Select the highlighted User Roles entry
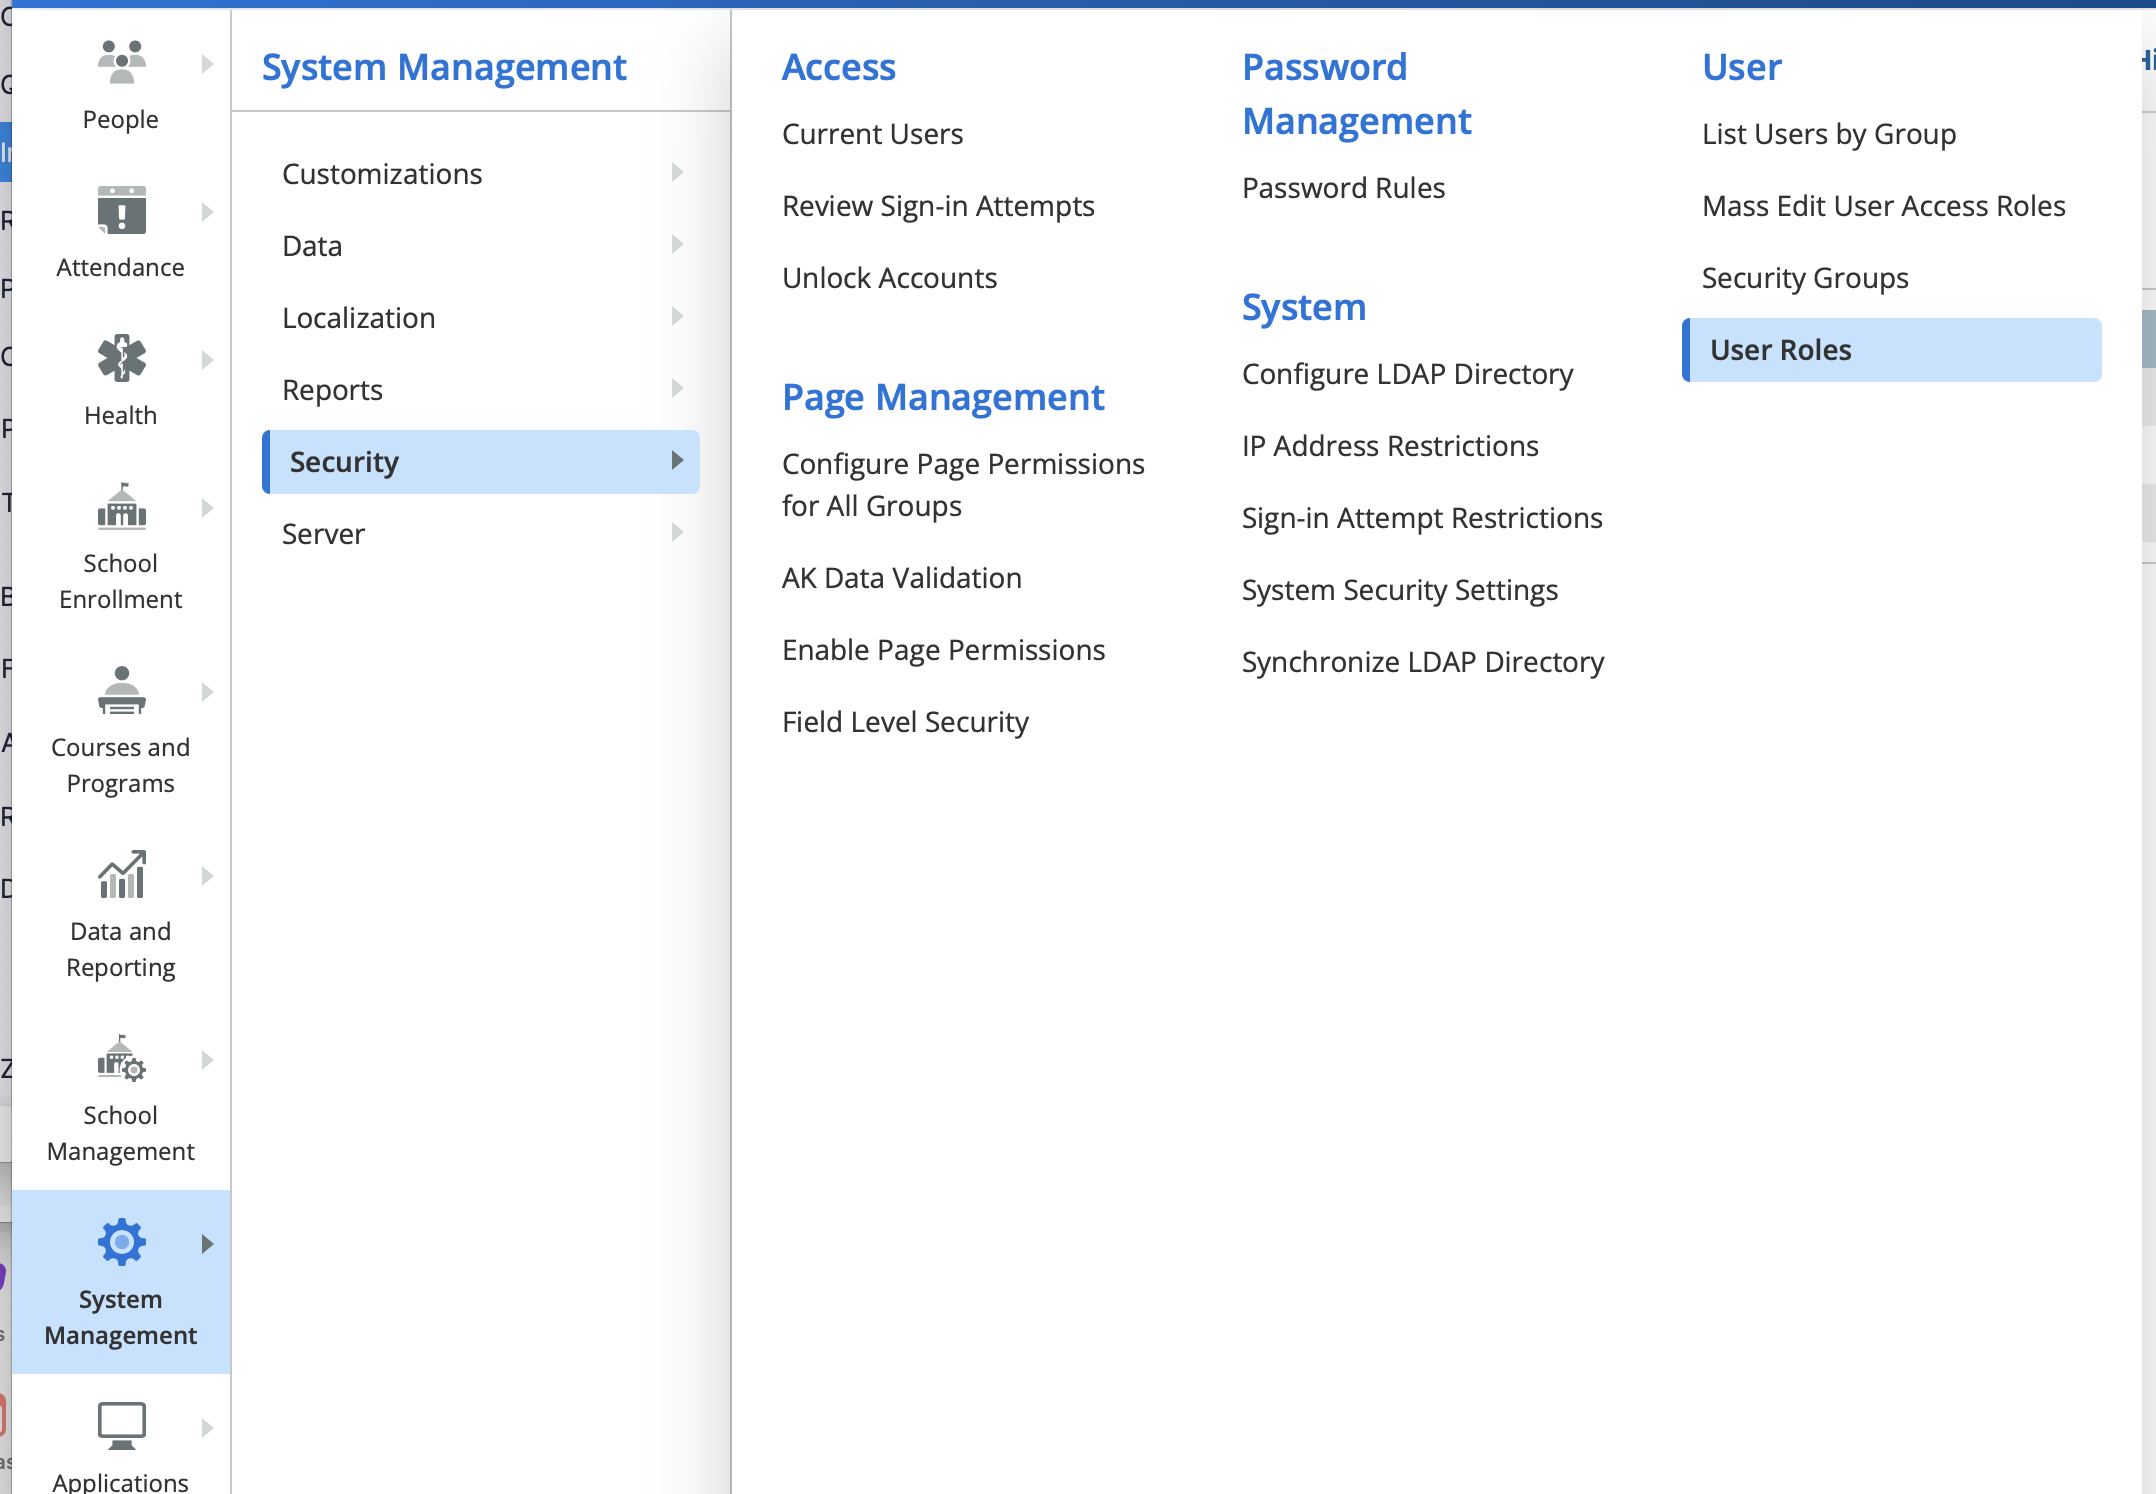The width and height of the screenshot is (2156, 1494). (1779, 349)
